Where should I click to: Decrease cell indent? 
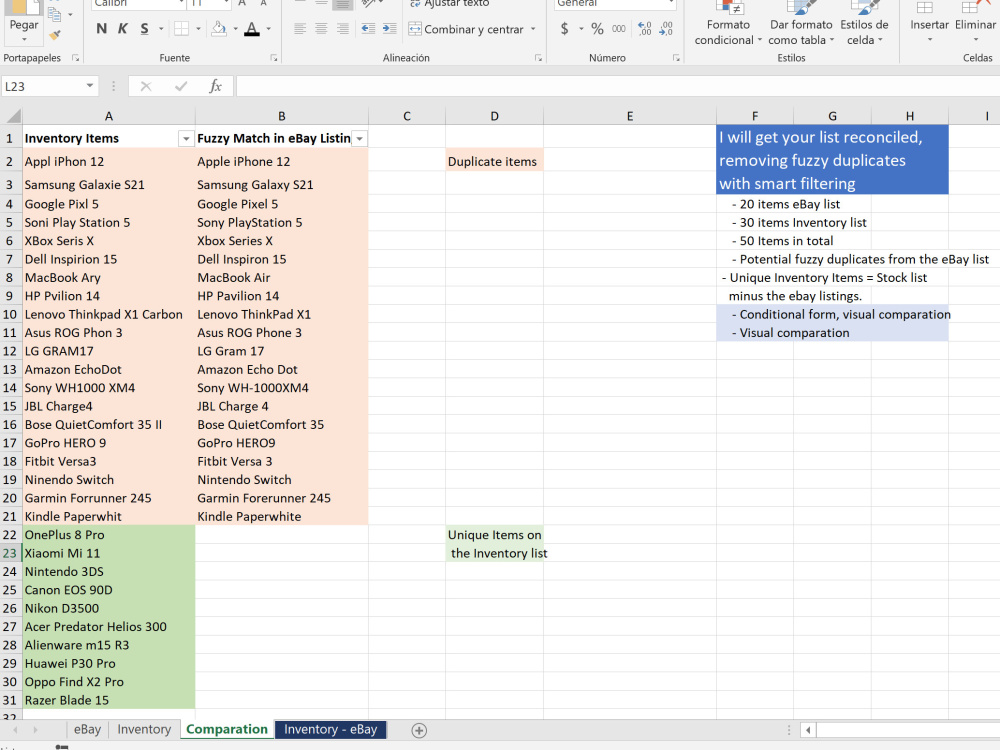368,29
